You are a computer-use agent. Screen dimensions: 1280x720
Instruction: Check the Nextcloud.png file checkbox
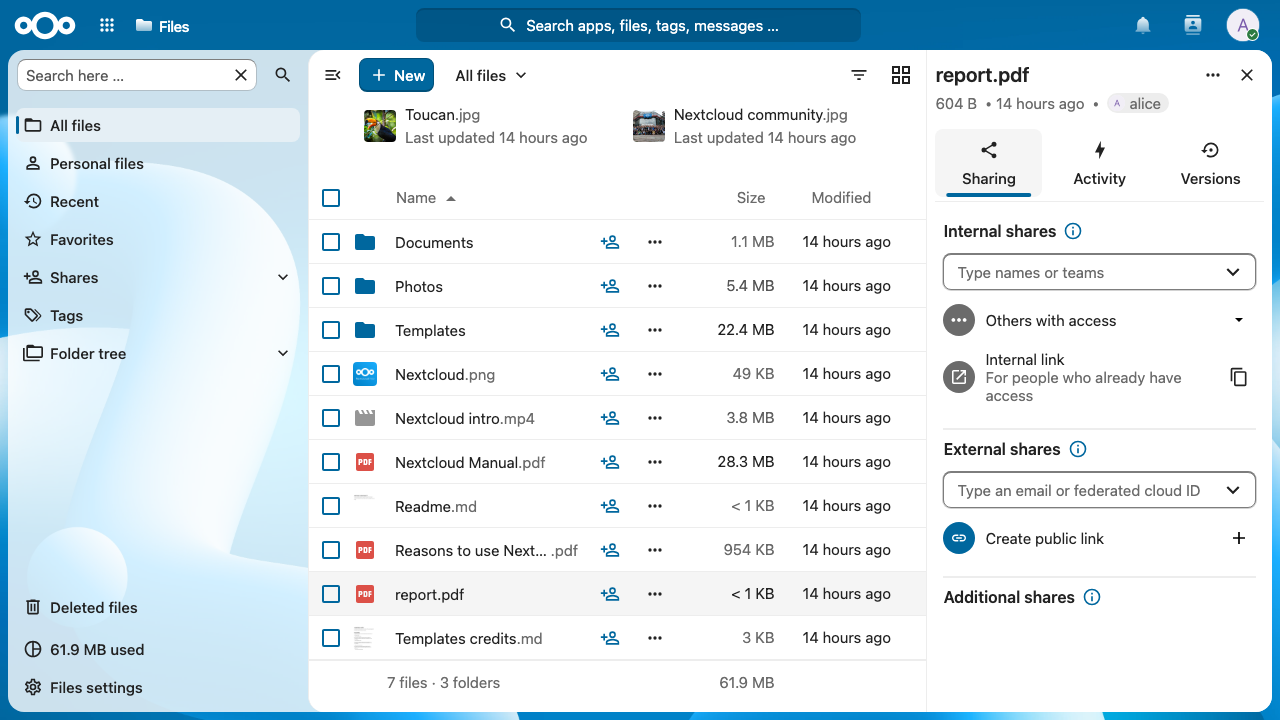pos(331,374)
